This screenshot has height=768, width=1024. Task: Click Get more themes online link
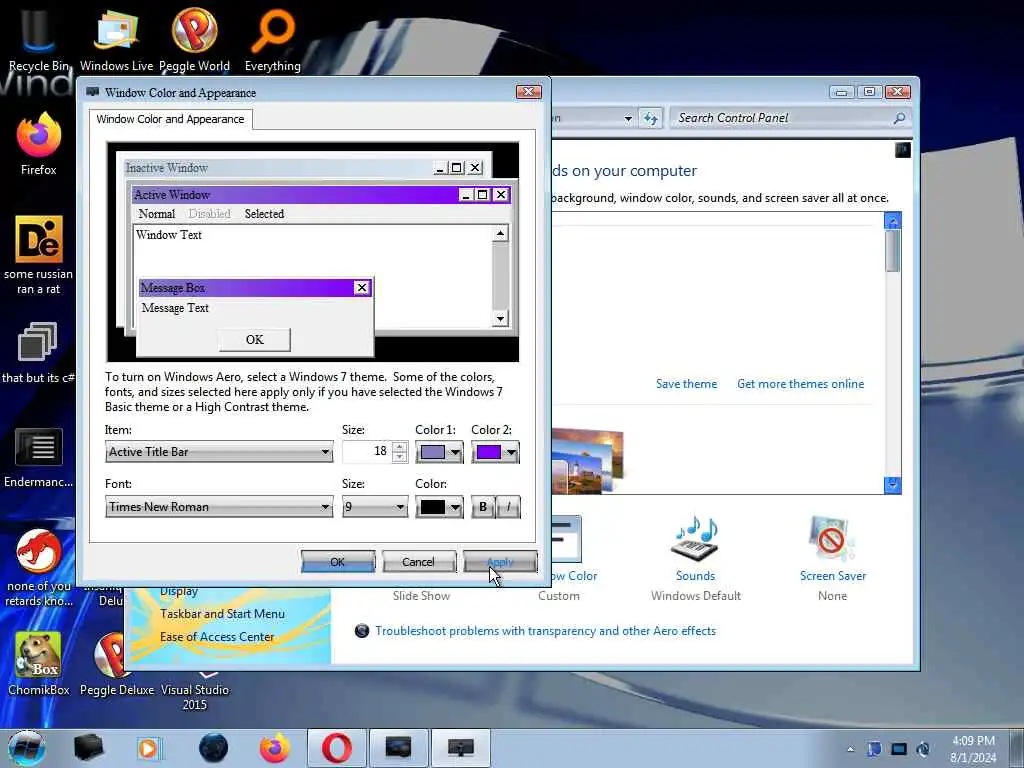pos(801,384)
